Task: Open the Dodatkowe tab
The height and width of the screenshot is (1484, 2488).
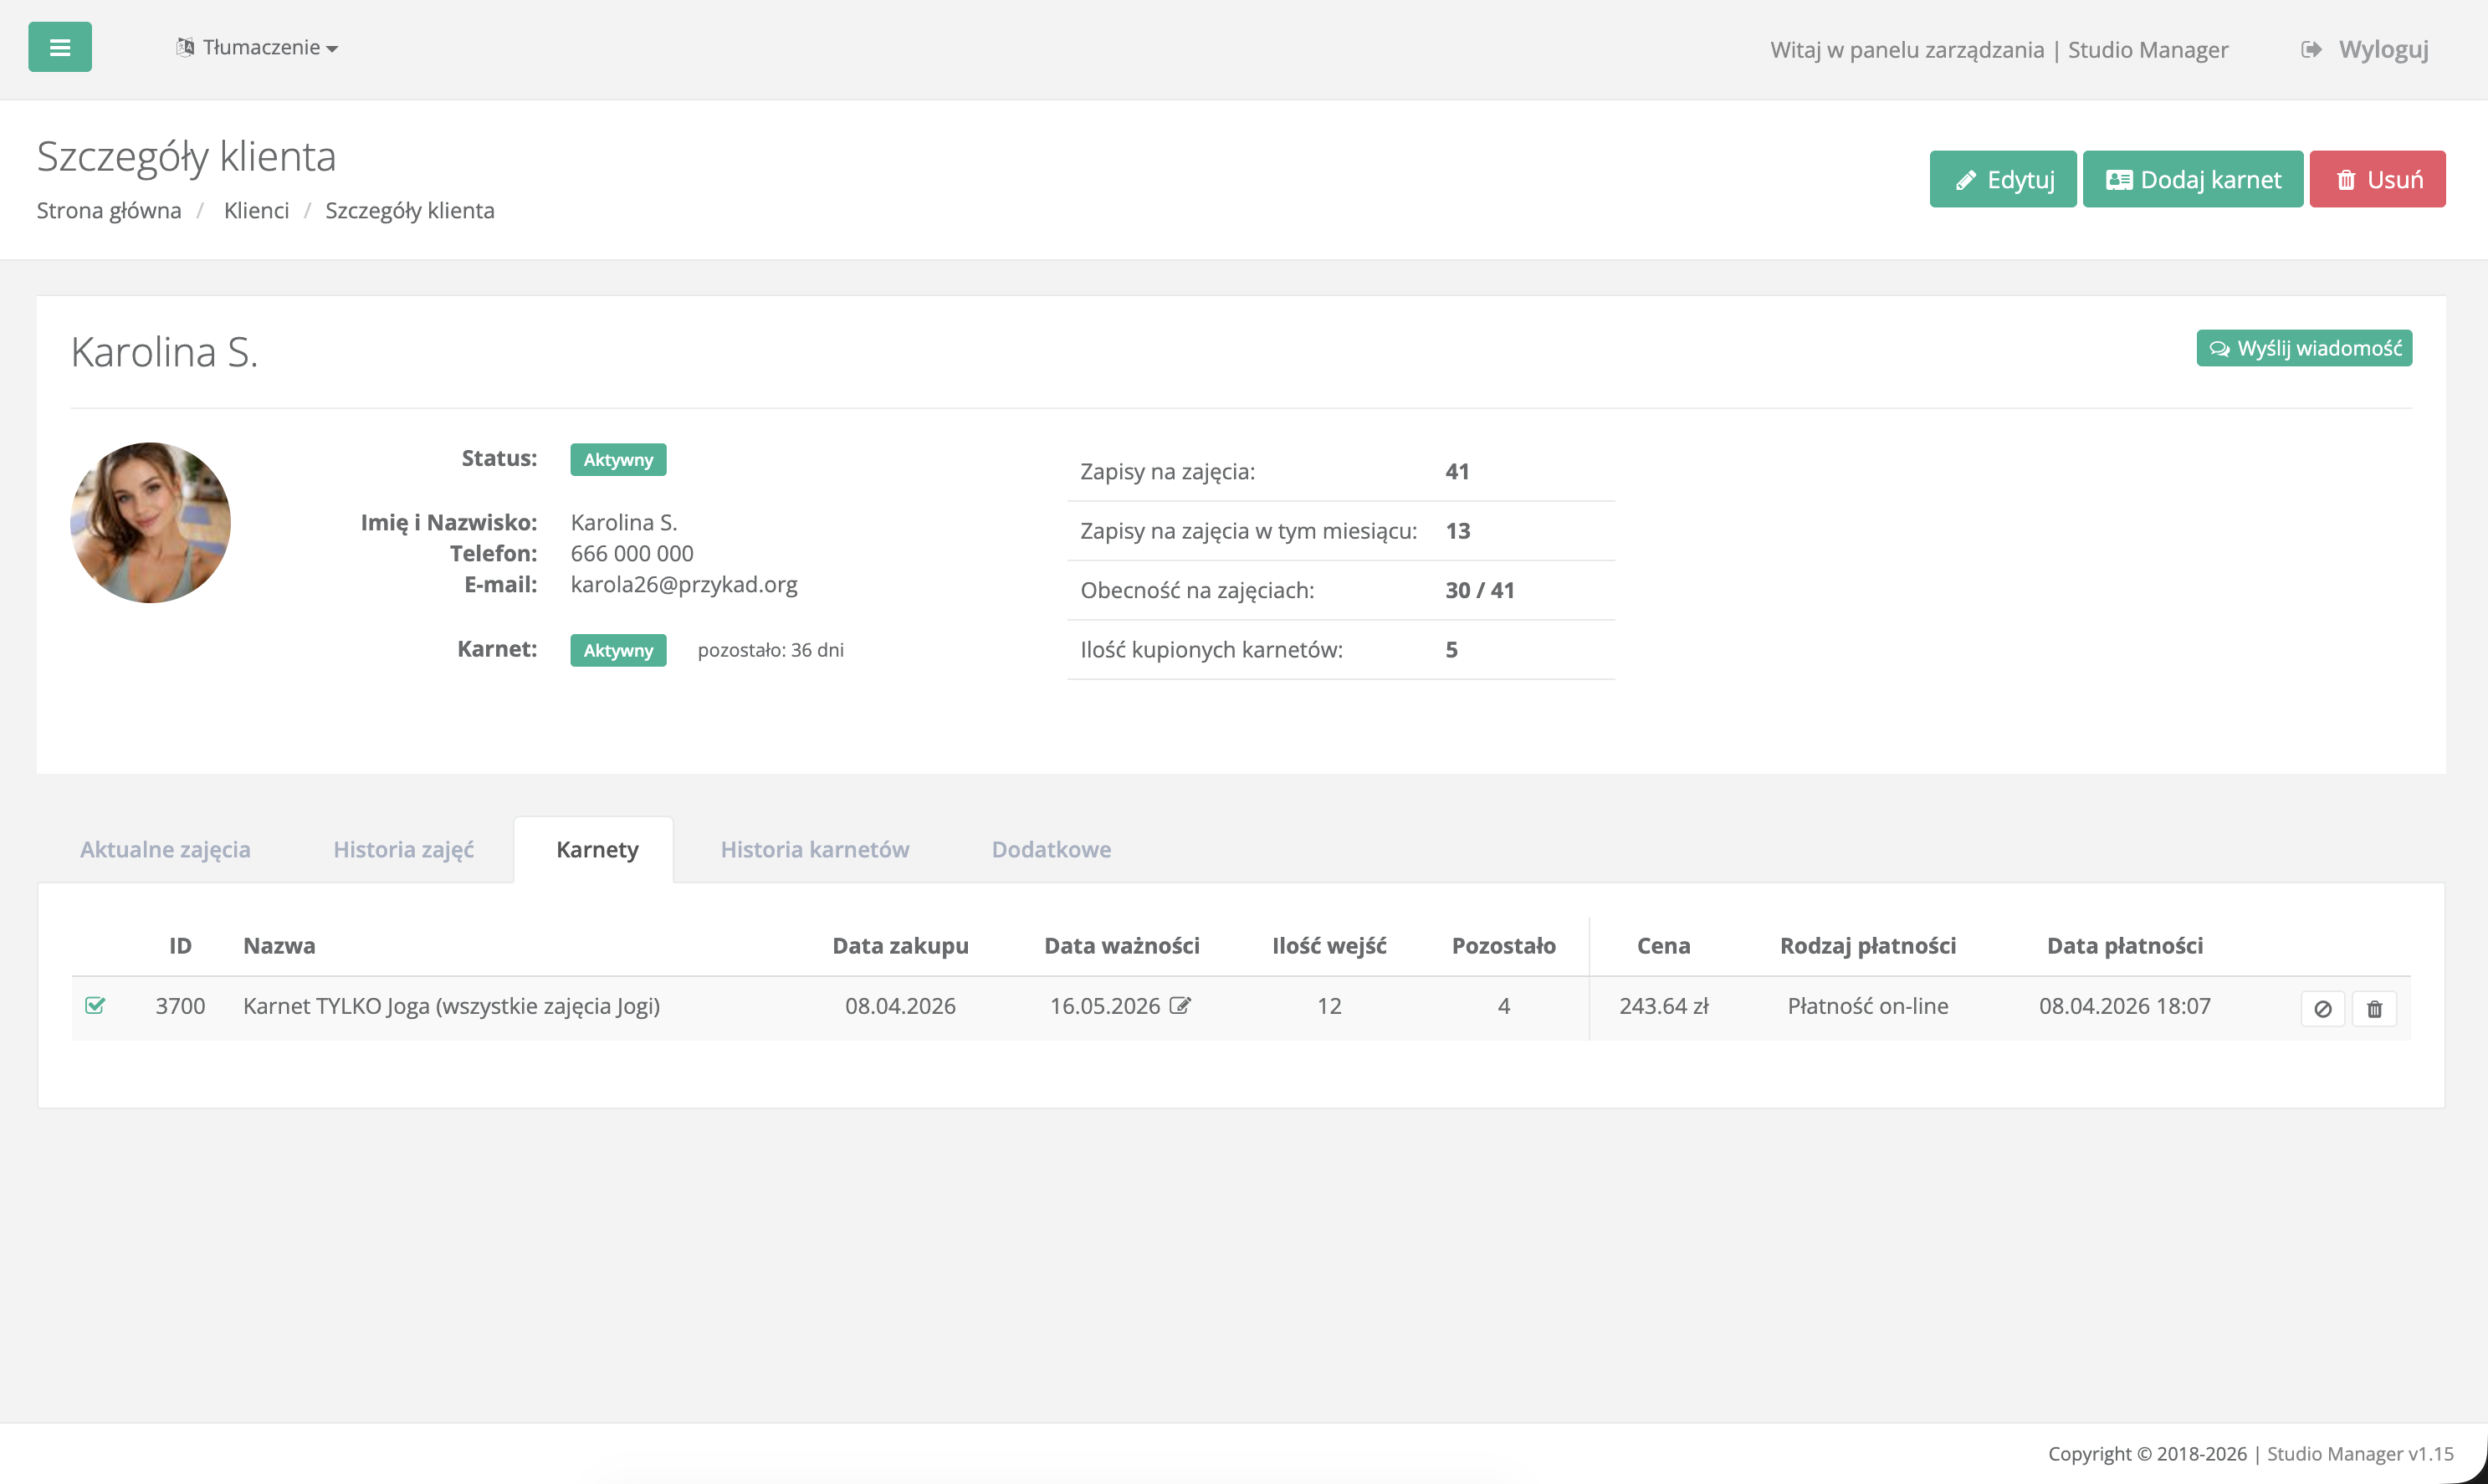Action: (x=1050, y=849)
